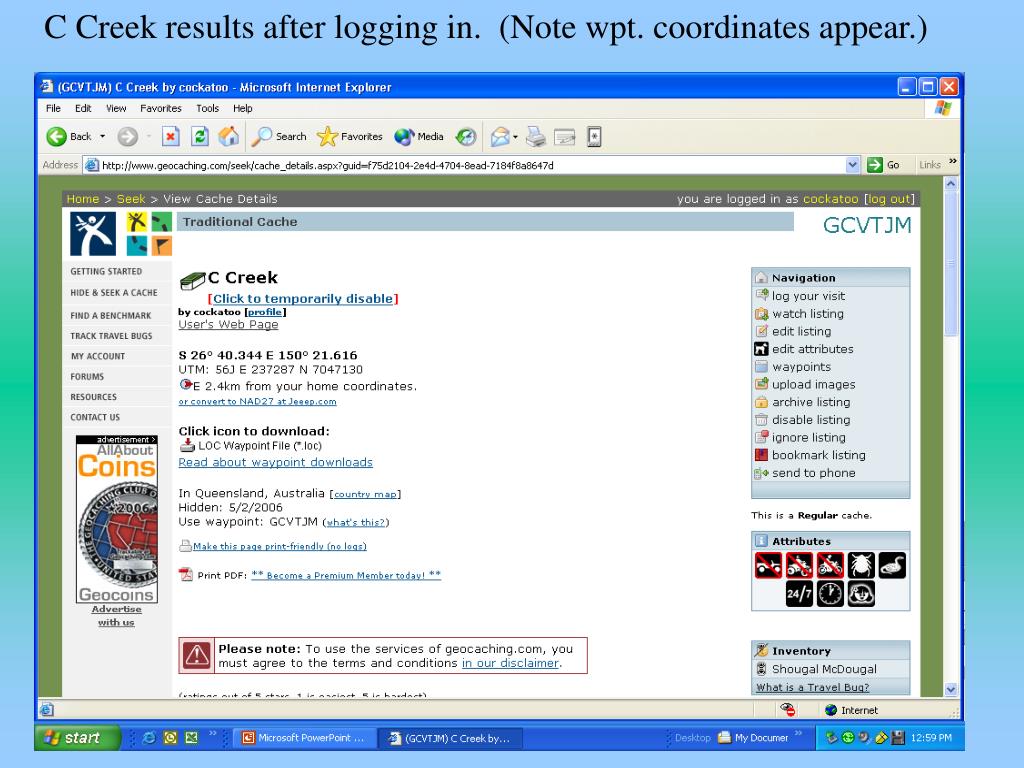The width and height of the screenshot is (1024, 768).
Task: Open the View menu
Action: point(116,108)
